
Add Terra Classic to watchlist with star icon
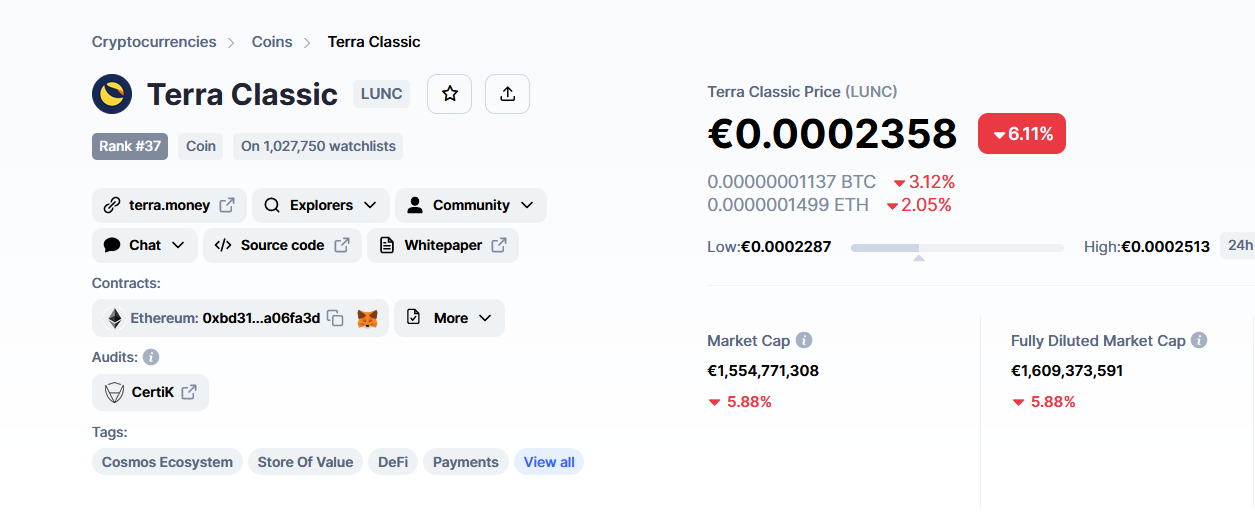449,94
